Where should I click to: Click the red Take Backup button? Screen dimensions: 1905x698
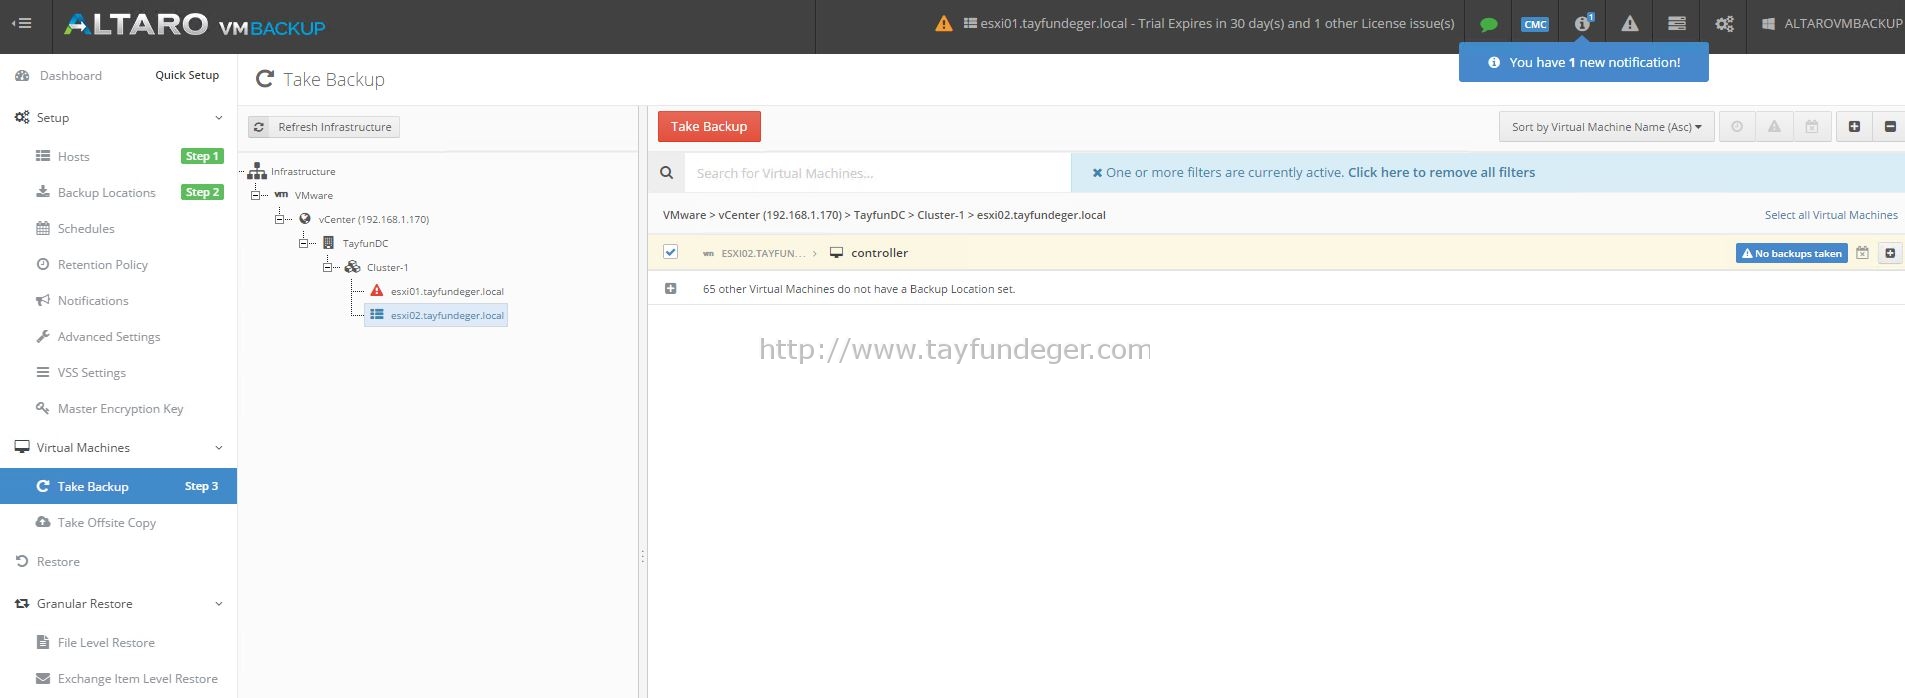(709, 126)
